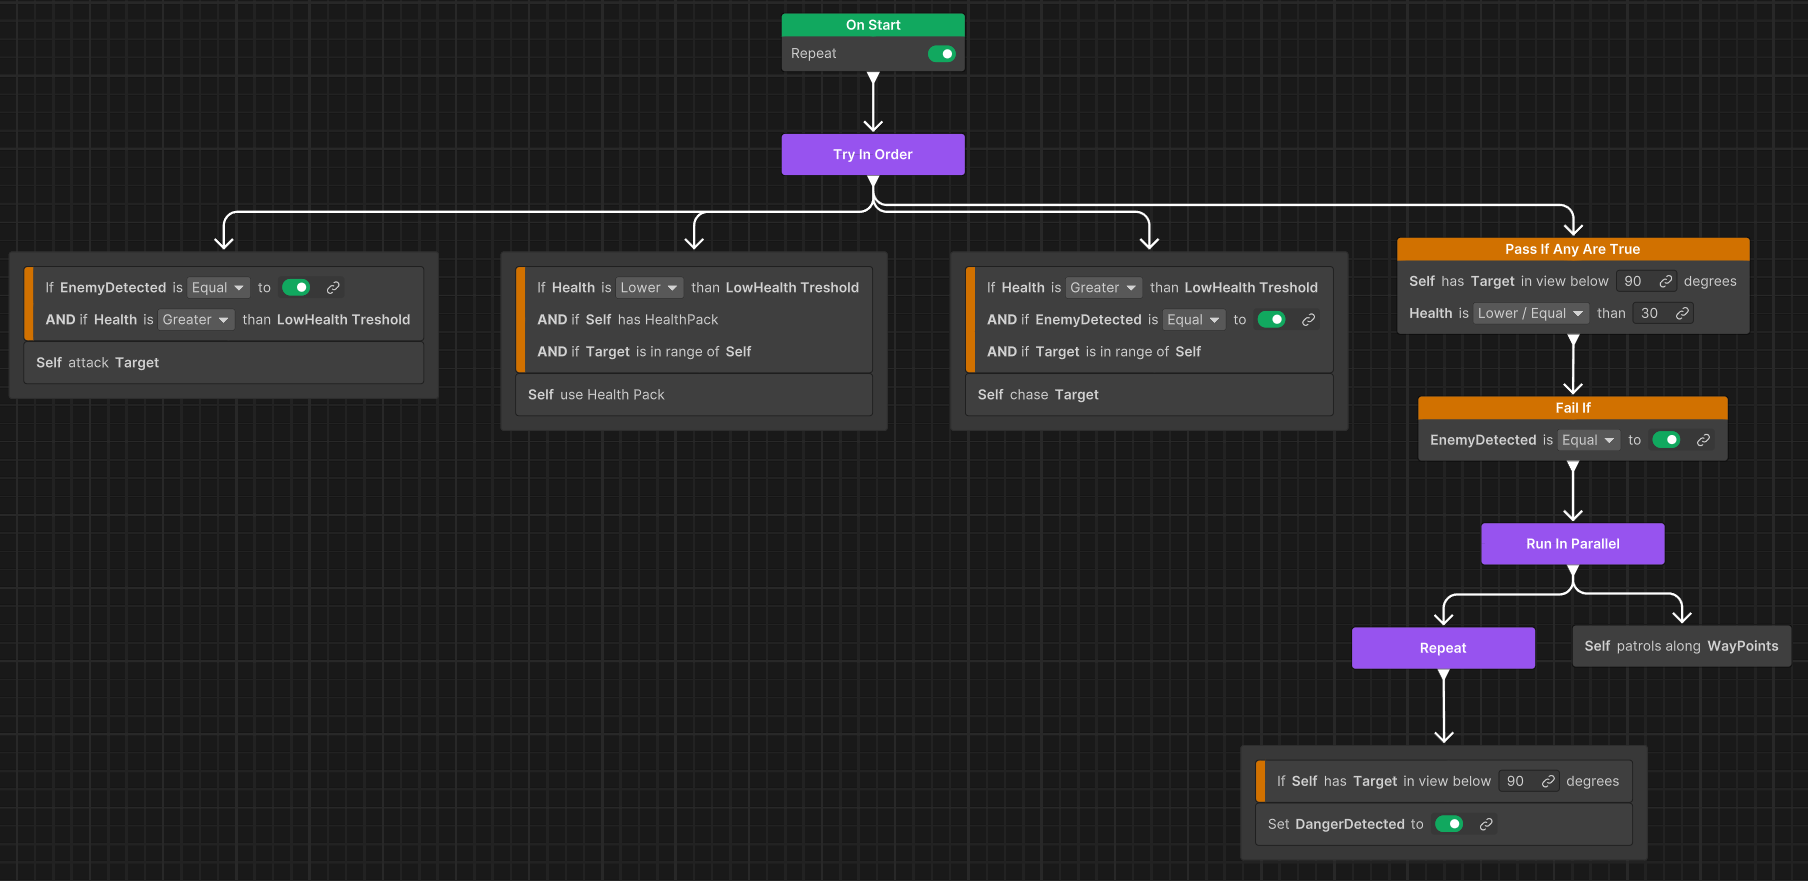The width and height of the screenshot is (1808, 881).
Task: Open the Greater dropdown in attack node's Health condition
Action: 196,320
